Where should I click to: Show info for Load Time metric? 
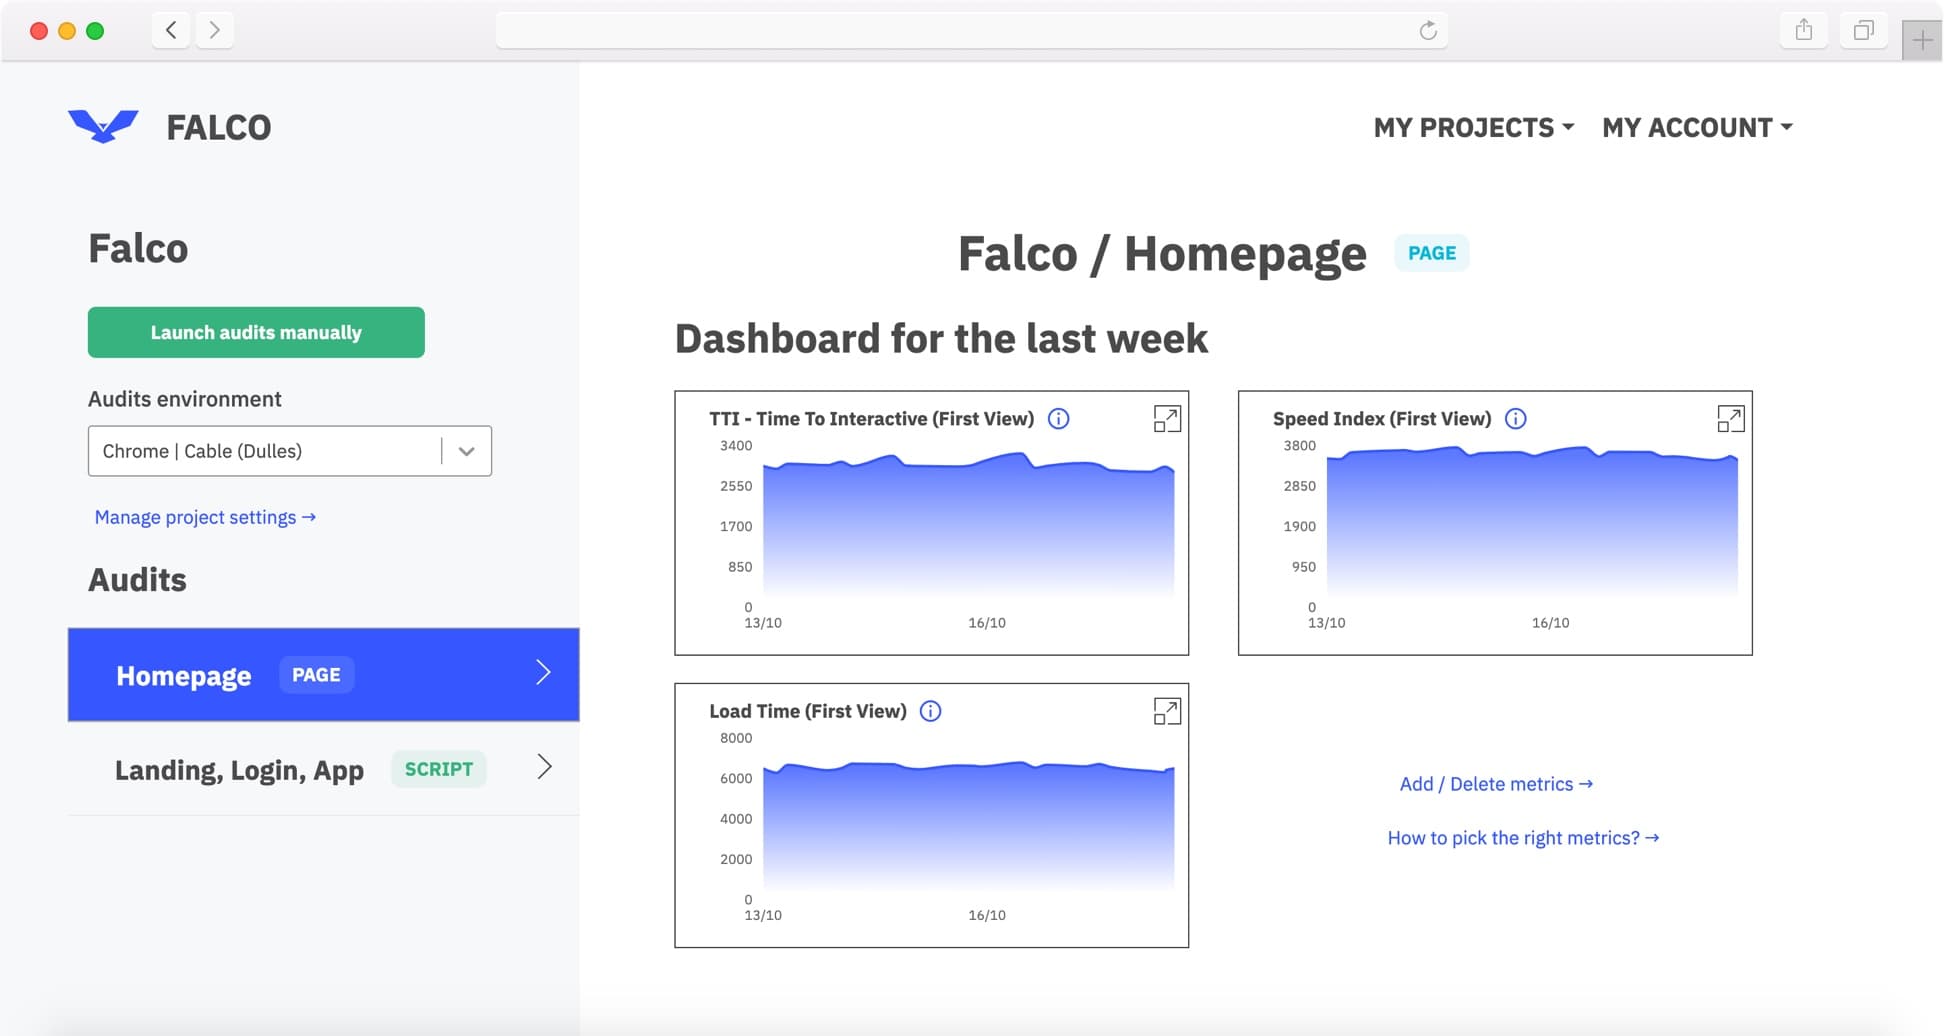(930, 711)
